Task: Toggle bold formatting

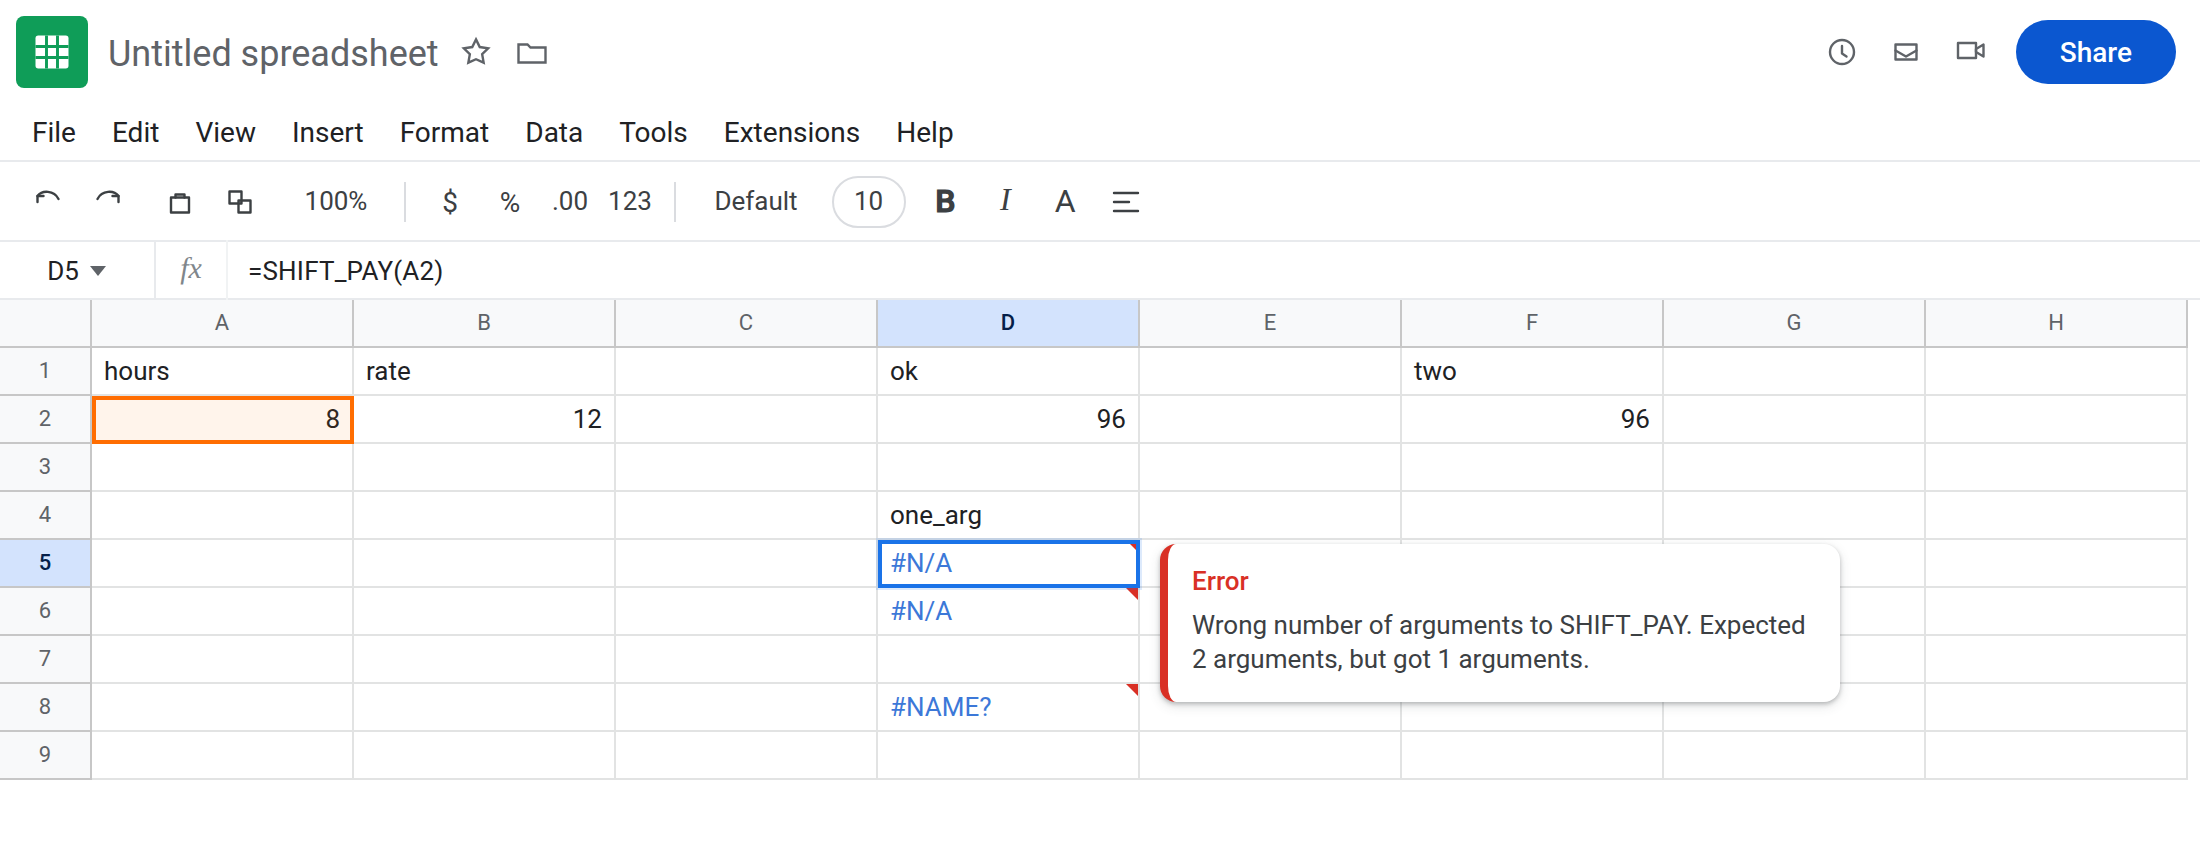Action: click(945, 202)
